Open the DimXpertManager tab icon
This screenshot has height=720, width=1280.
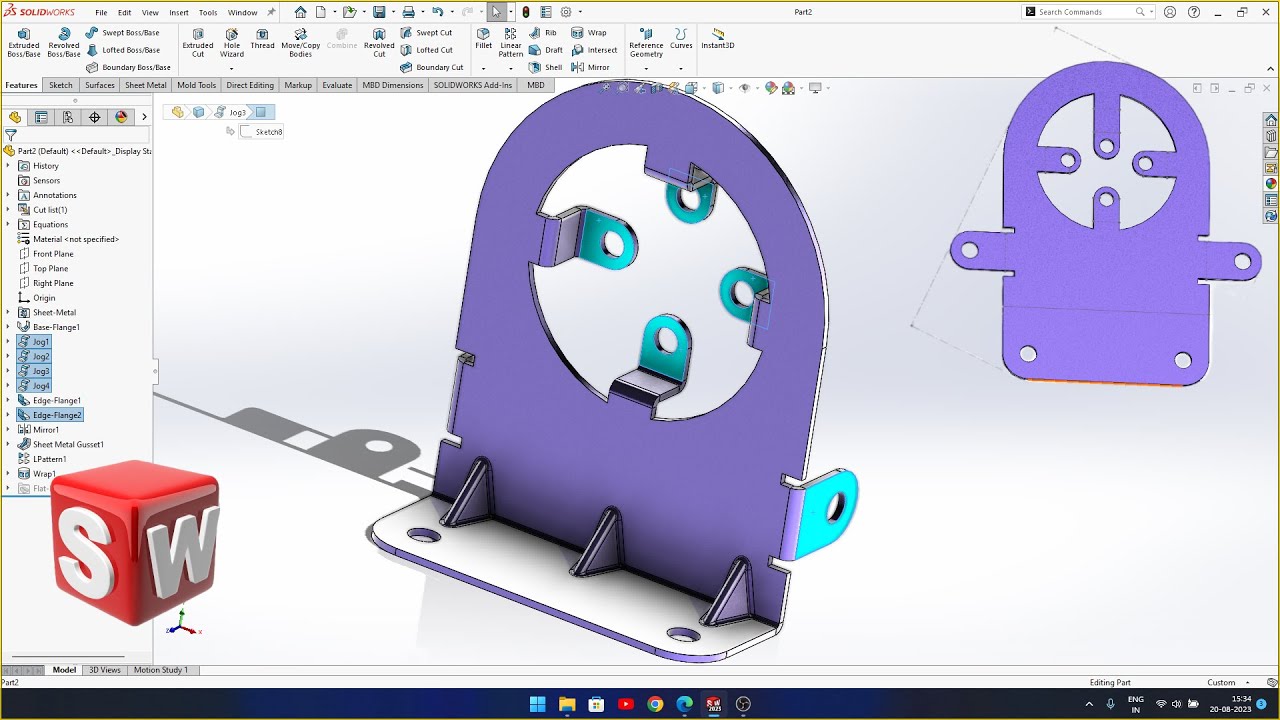[x=95, y=117]
